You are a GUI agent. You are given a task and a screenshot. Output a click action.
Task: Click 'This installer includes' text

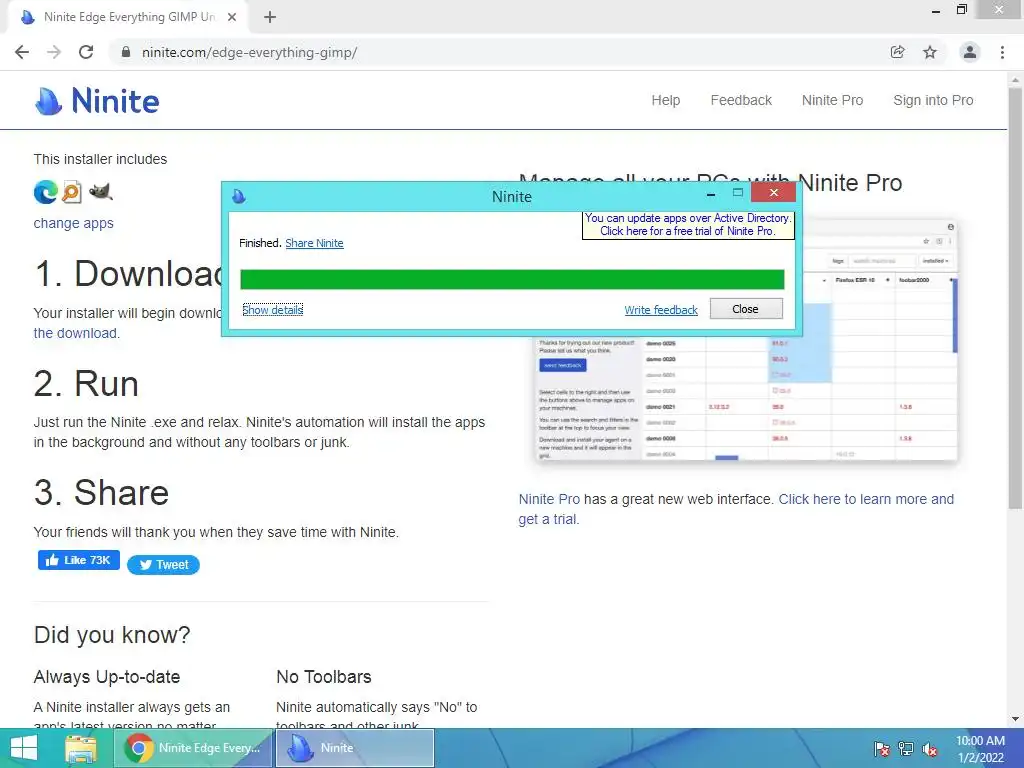[x=100, y=159]
